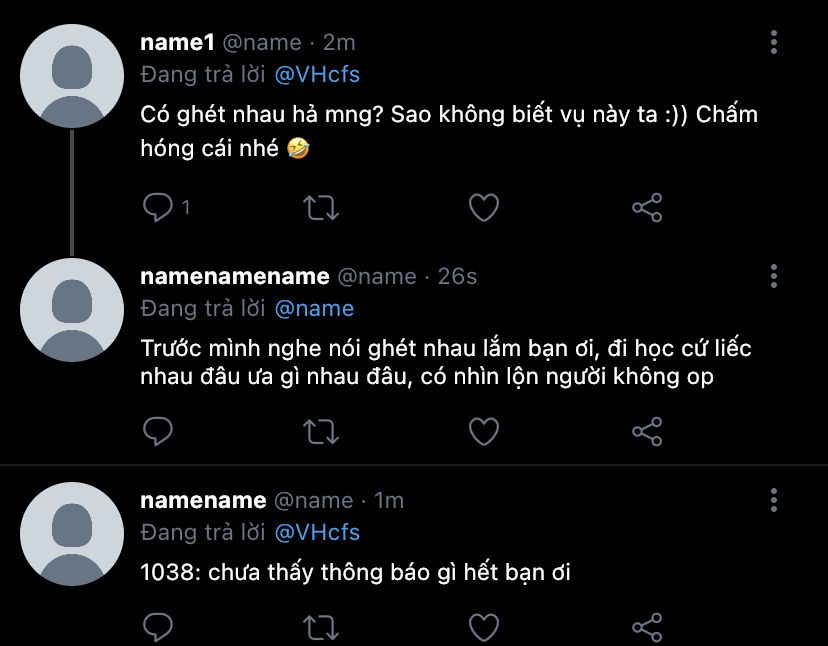The image size is (828, 646).
Task: Open more options on namenamename's reply
Action: (x=774, y=276)
